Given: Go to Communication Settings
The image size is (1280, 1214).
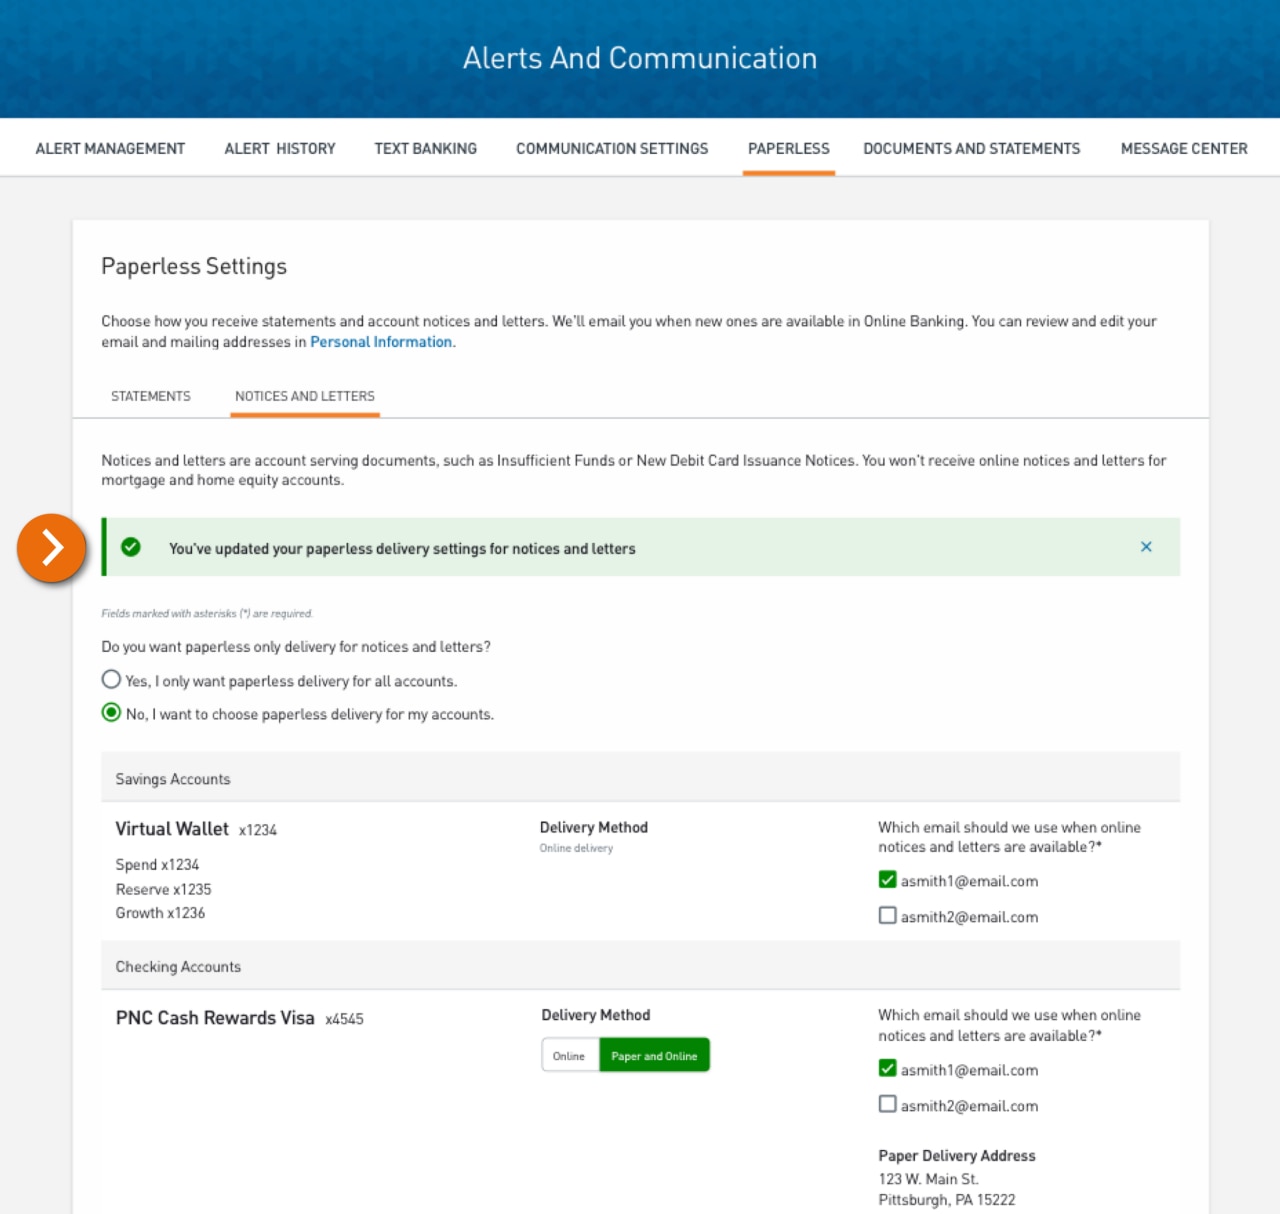Looking at the screenshot, I should (612, 148).
